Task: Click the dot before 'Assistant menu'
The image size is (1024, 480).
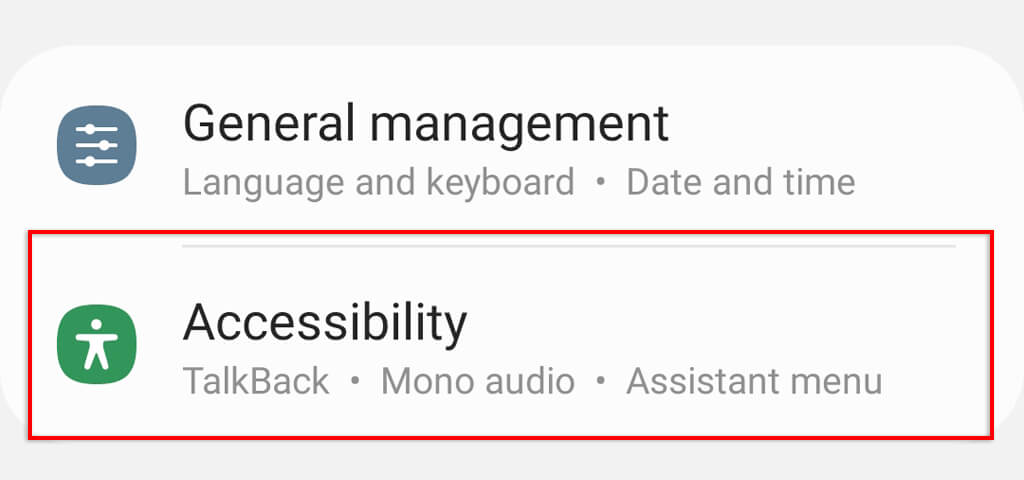Action: pos(601,382)
